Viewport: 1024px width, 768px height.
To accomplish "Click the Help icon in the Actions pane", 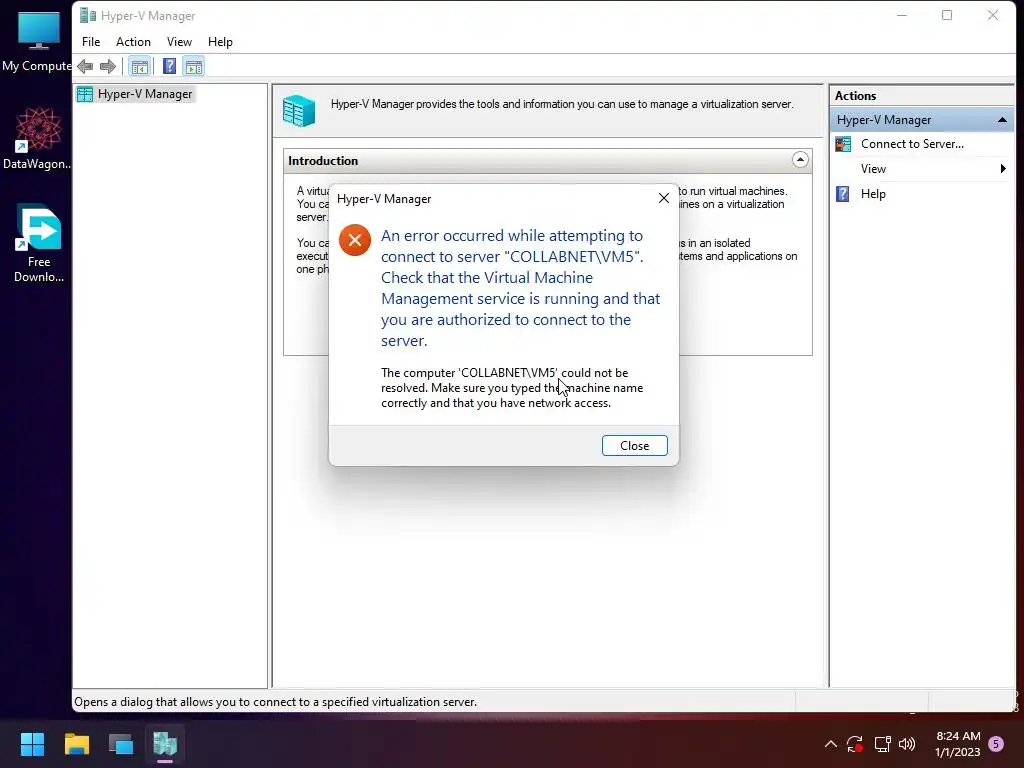I will click(843, 194).
